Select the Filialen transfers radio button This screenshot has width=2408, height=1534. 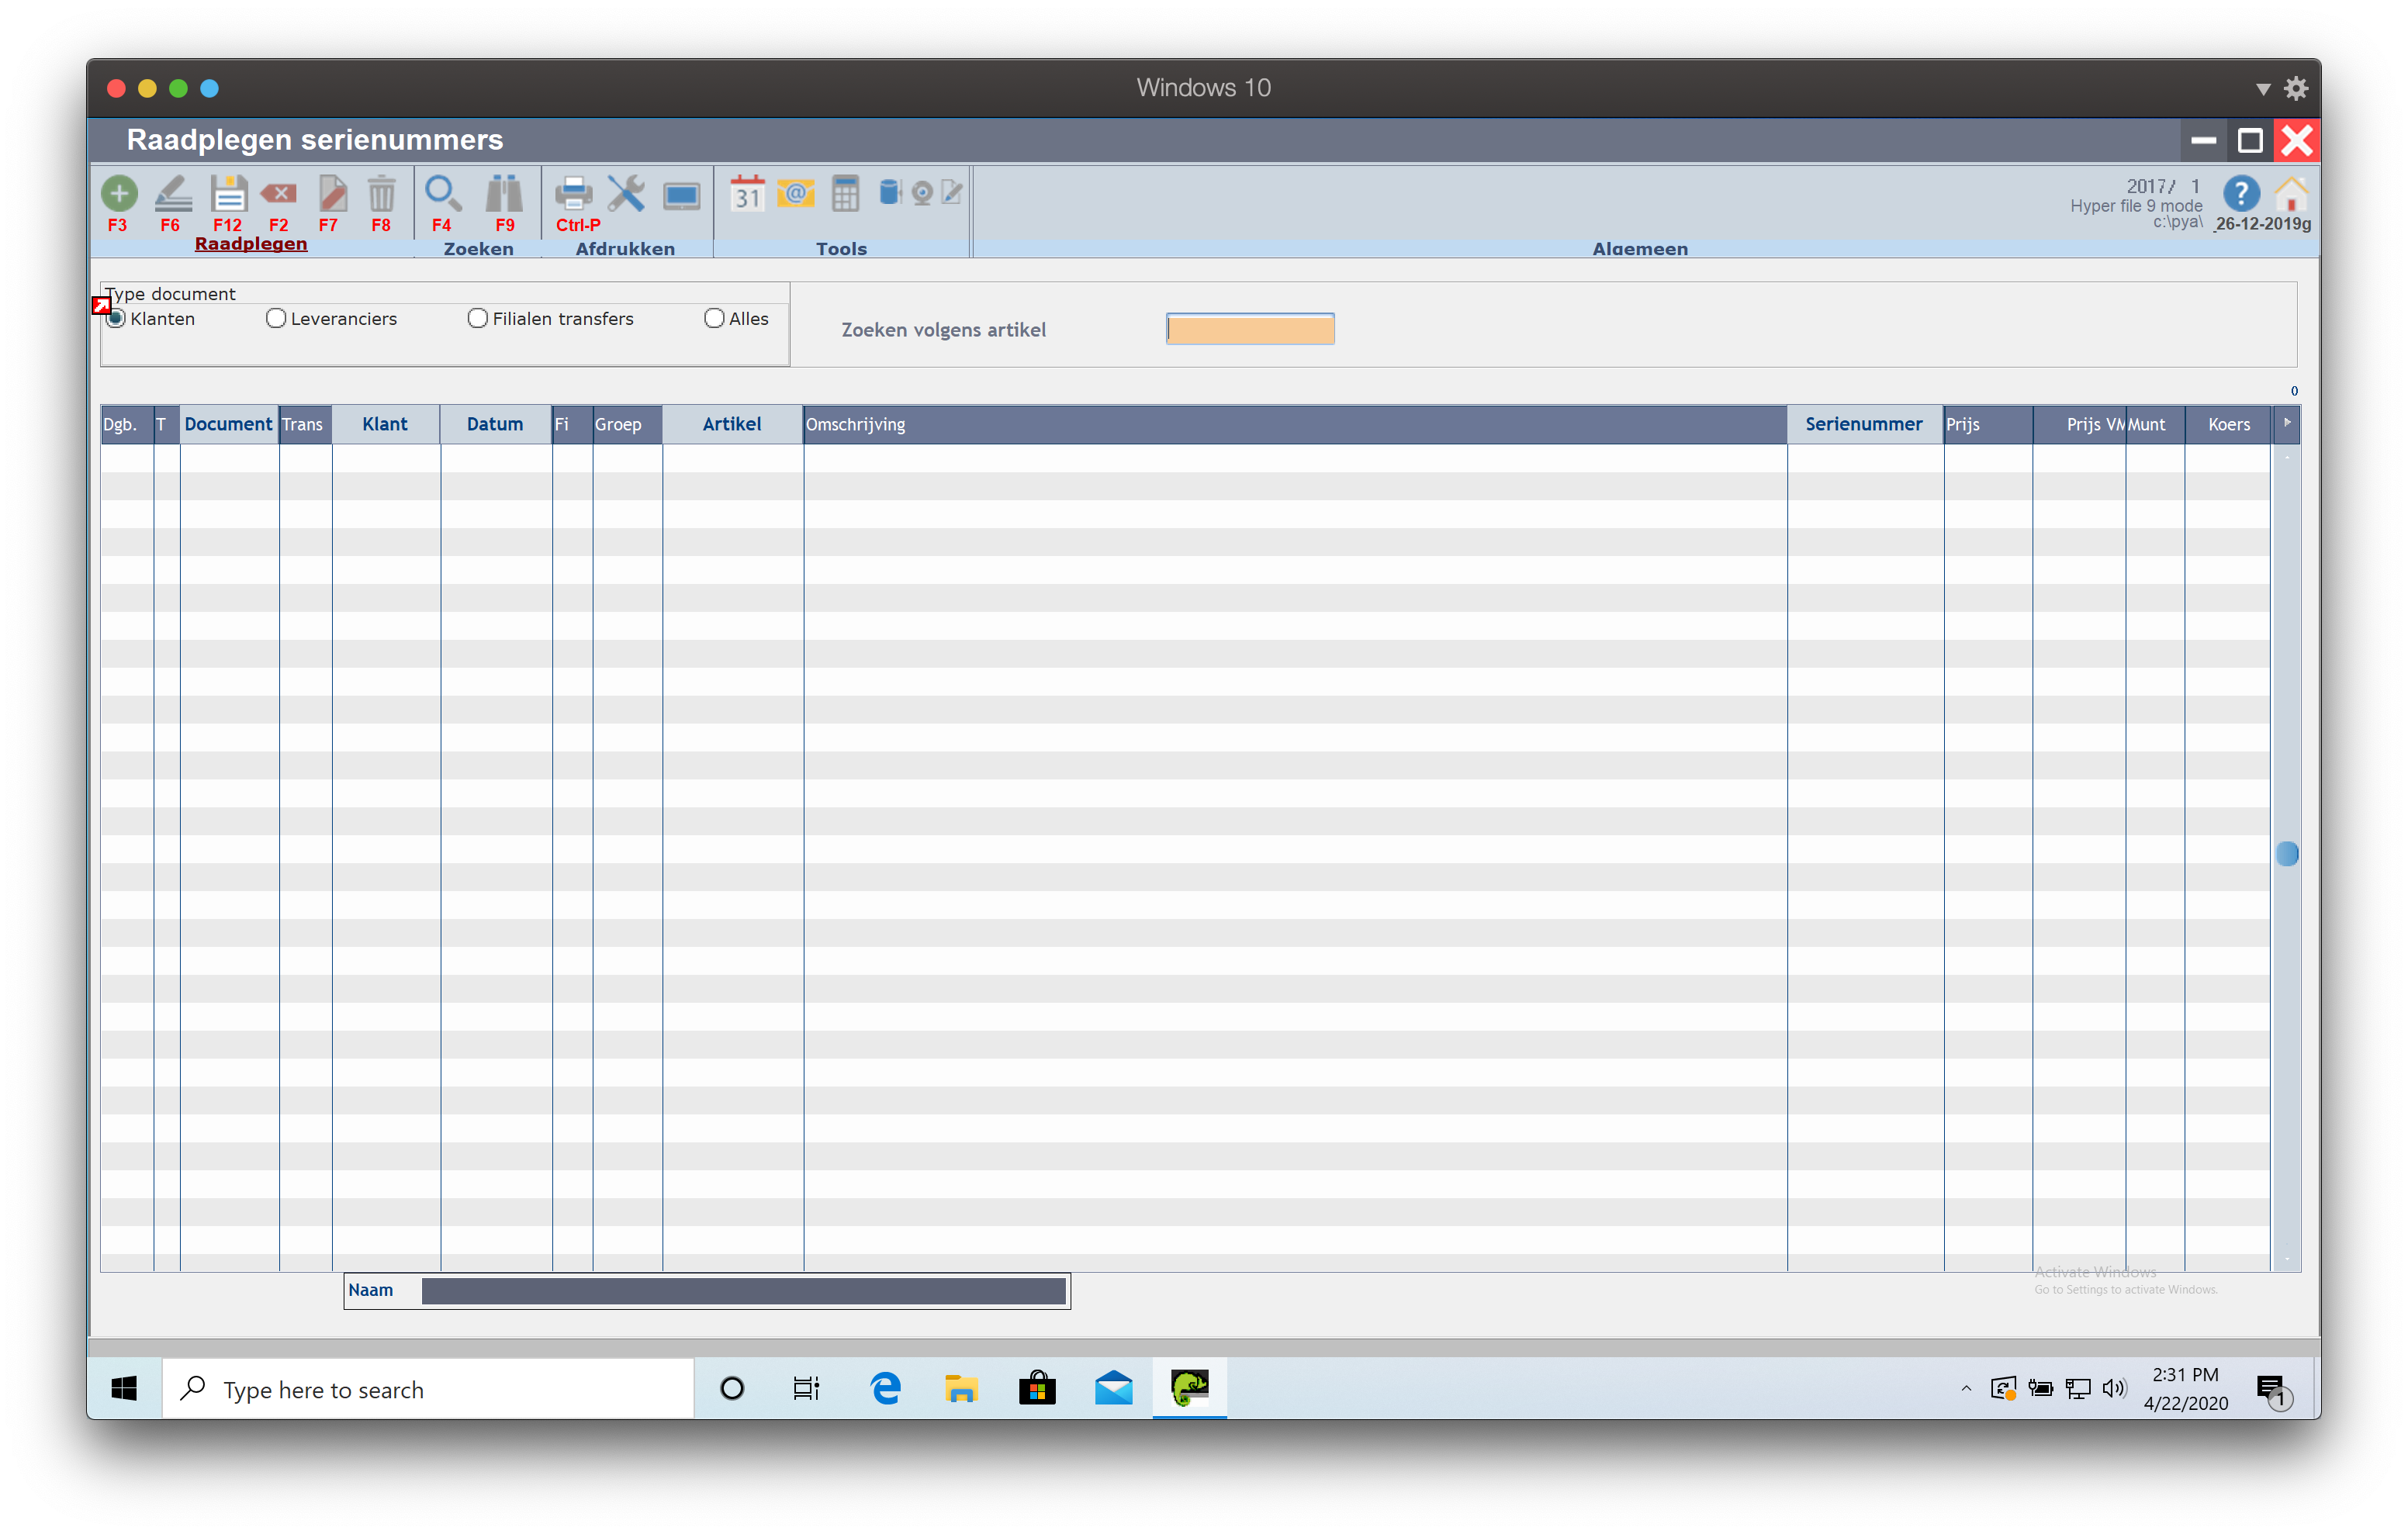coord(478,318)
